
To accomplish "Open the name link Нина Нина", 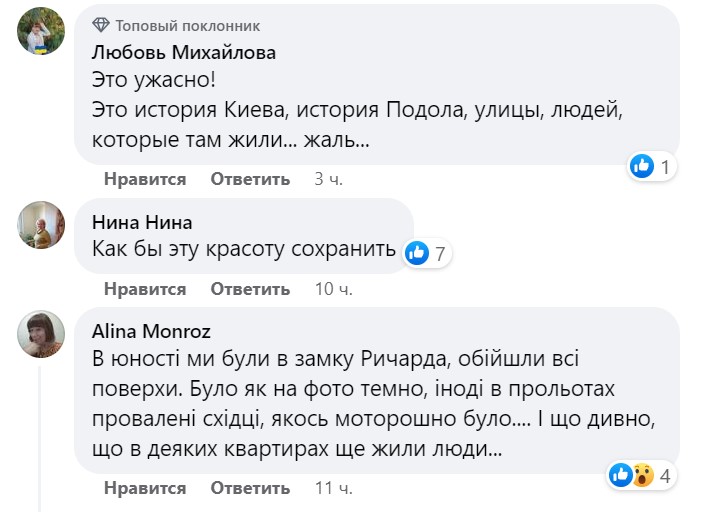I will [x=141, y=222].
